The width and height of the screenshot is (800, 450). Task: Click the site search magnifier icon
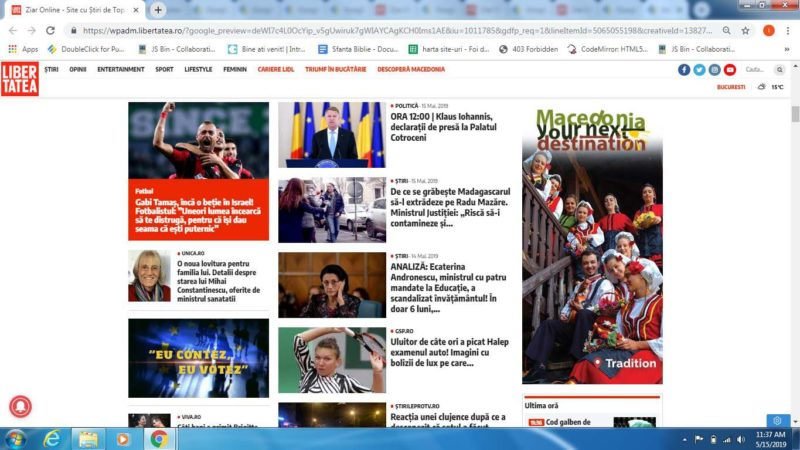779,70
